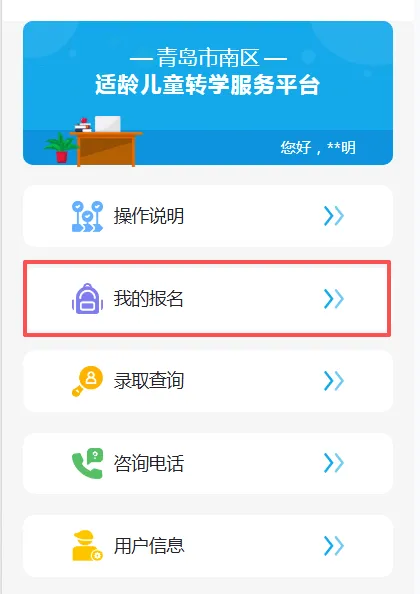Viewport: 420px width, 594px height.
Task: Expand 我的报名 via its double chevron
Action: click(334, 299)
